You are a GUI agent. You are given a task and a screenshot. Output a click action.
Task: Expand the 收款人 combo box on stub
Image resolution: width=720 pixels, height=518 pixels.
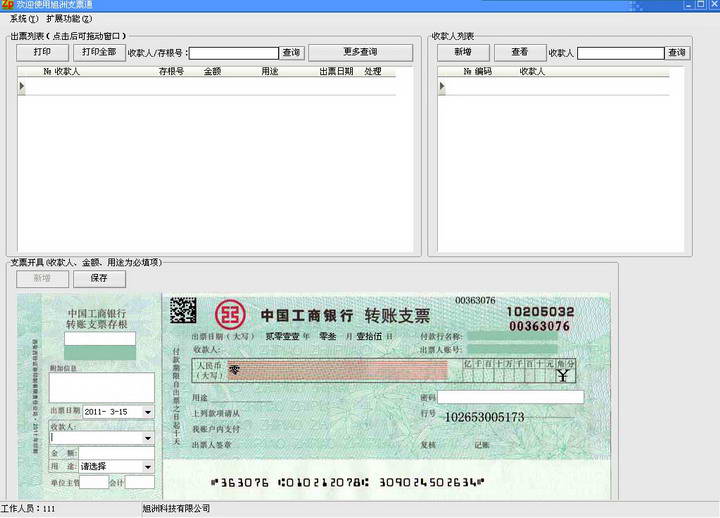[148, 439]
